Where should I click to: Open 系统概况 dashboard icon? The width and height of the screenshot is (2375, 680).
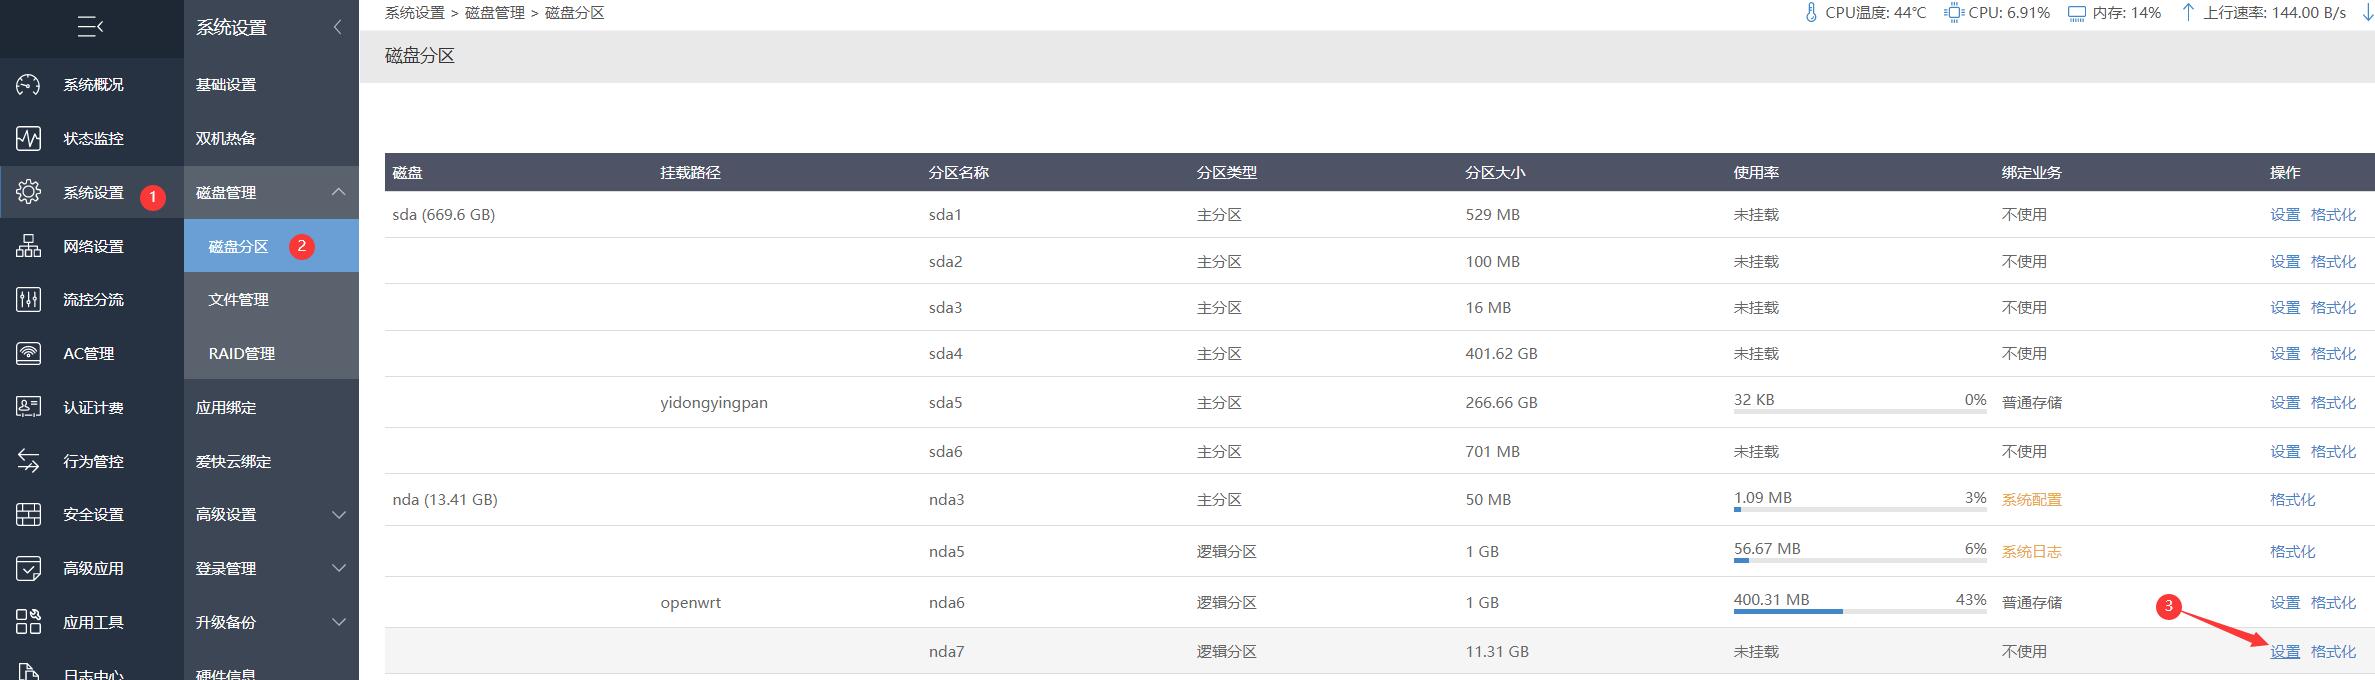point(28,85)
